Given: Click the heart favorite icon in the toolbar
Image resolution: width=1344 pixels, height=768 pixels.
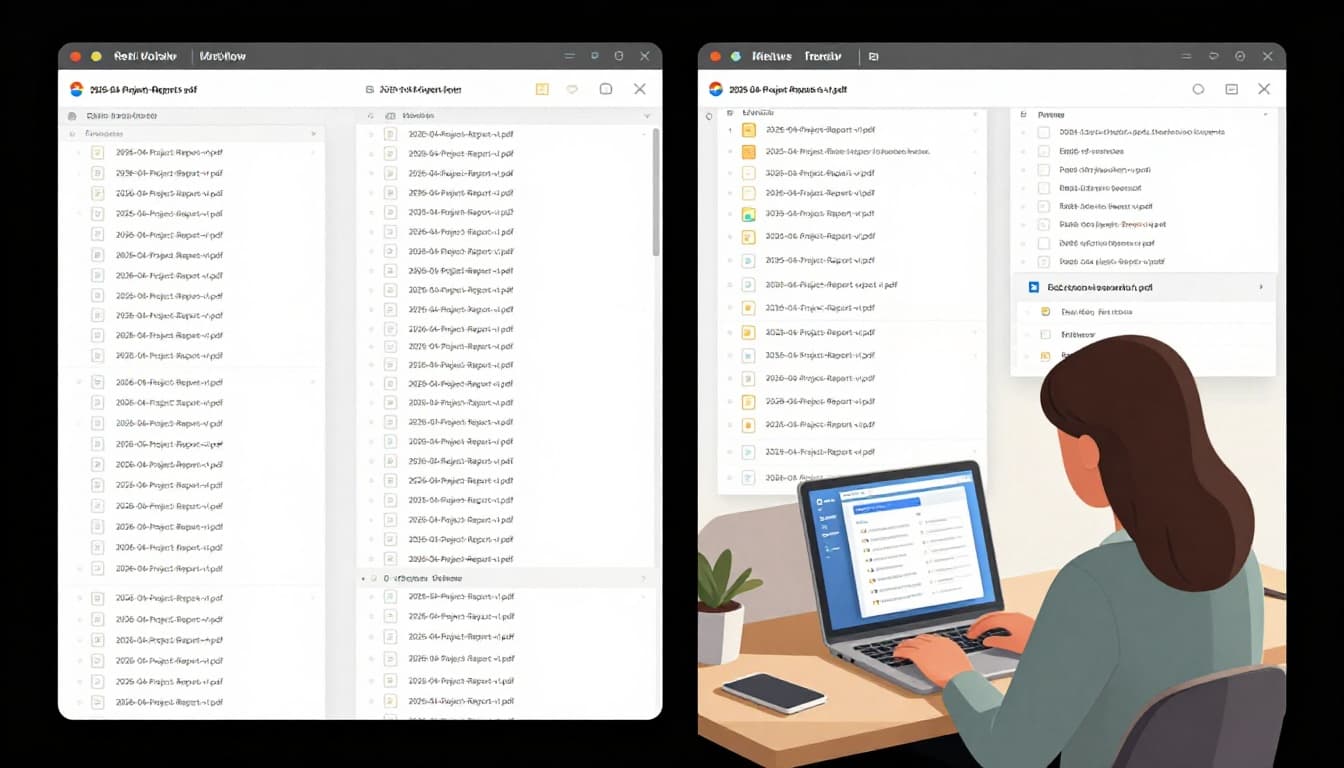Looking at the screenshot, I should point(572,89).
